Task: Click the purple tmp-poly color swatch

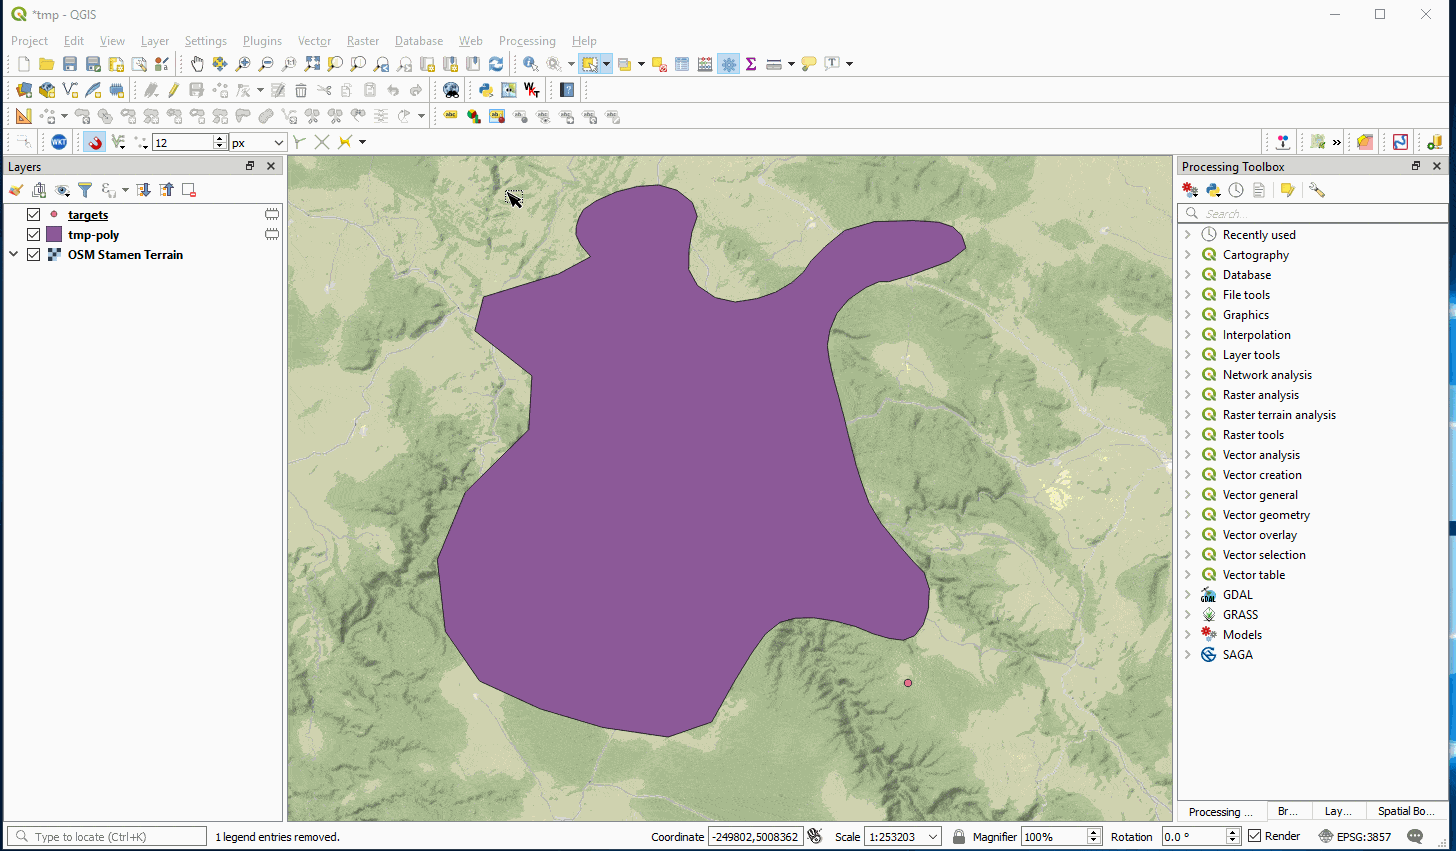Action: 54,234
